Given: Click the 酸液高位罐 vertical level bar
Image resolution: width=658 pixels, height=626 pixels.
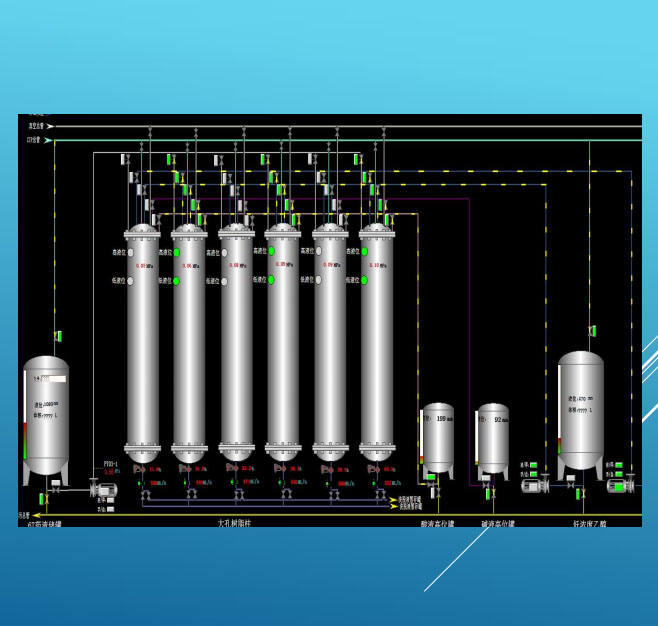Looking at the screenshot, I should (422, 437).
